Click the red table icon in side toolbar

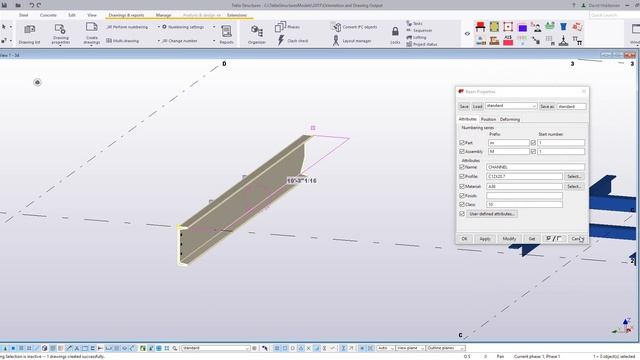point(480,27)
